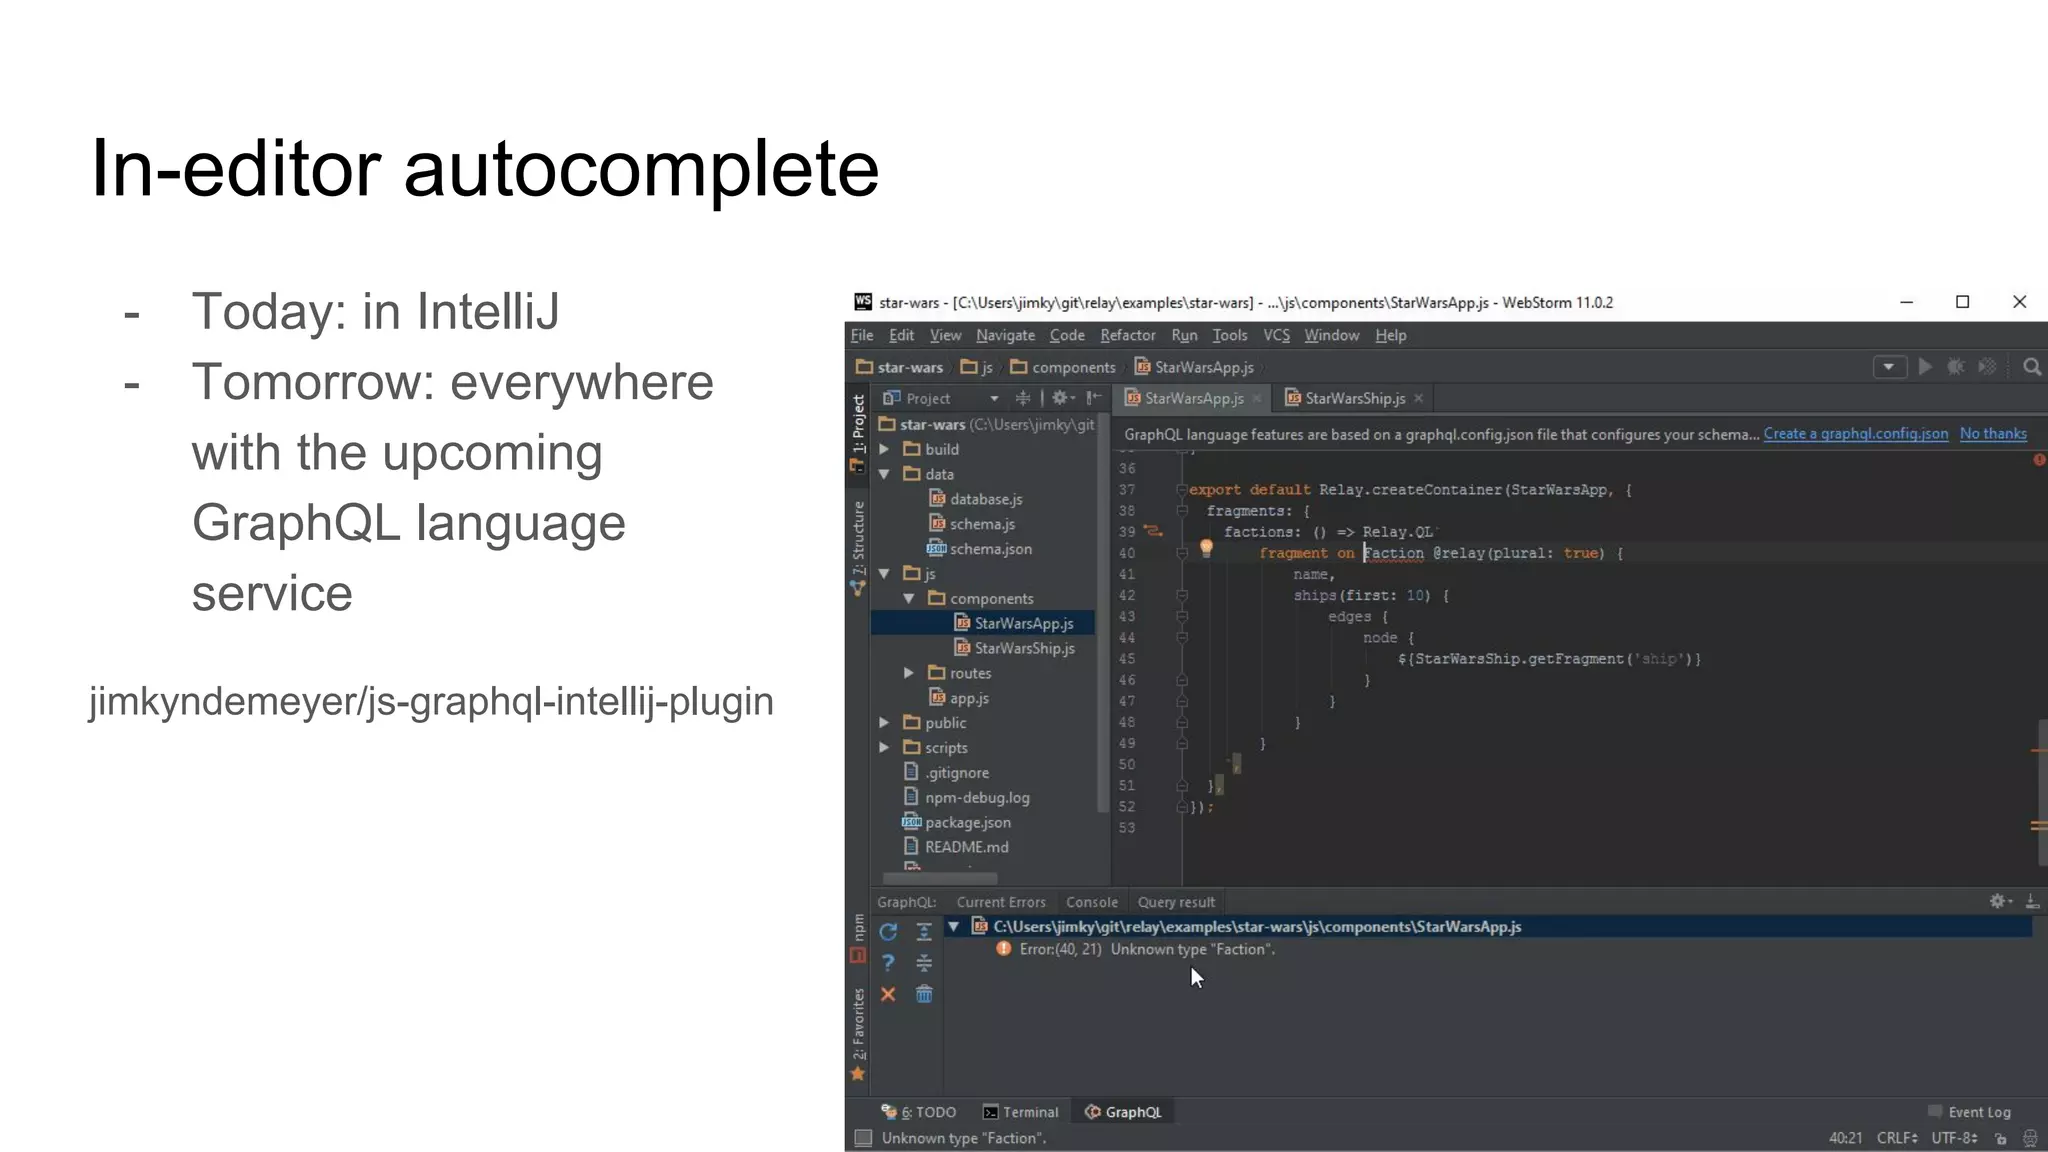The height and width of the screenshot is (1152, 2048).
Task: Select package.json in project tree
Action: (x=956, y=822)
